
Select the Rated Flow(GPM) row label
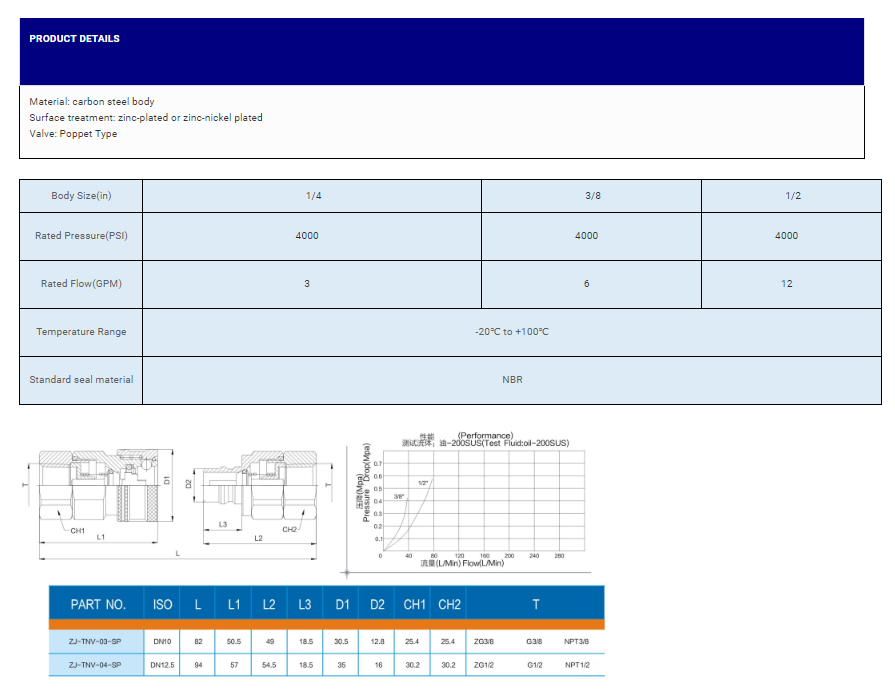tap(81, 284)
